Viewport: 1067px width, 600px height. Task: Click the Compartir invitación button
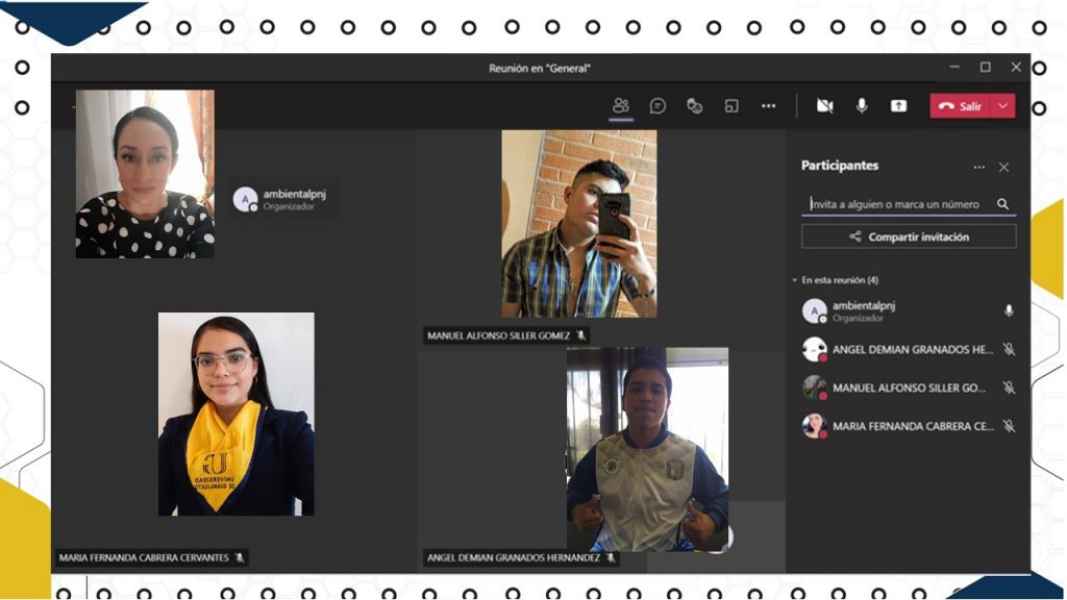[908, 237]
